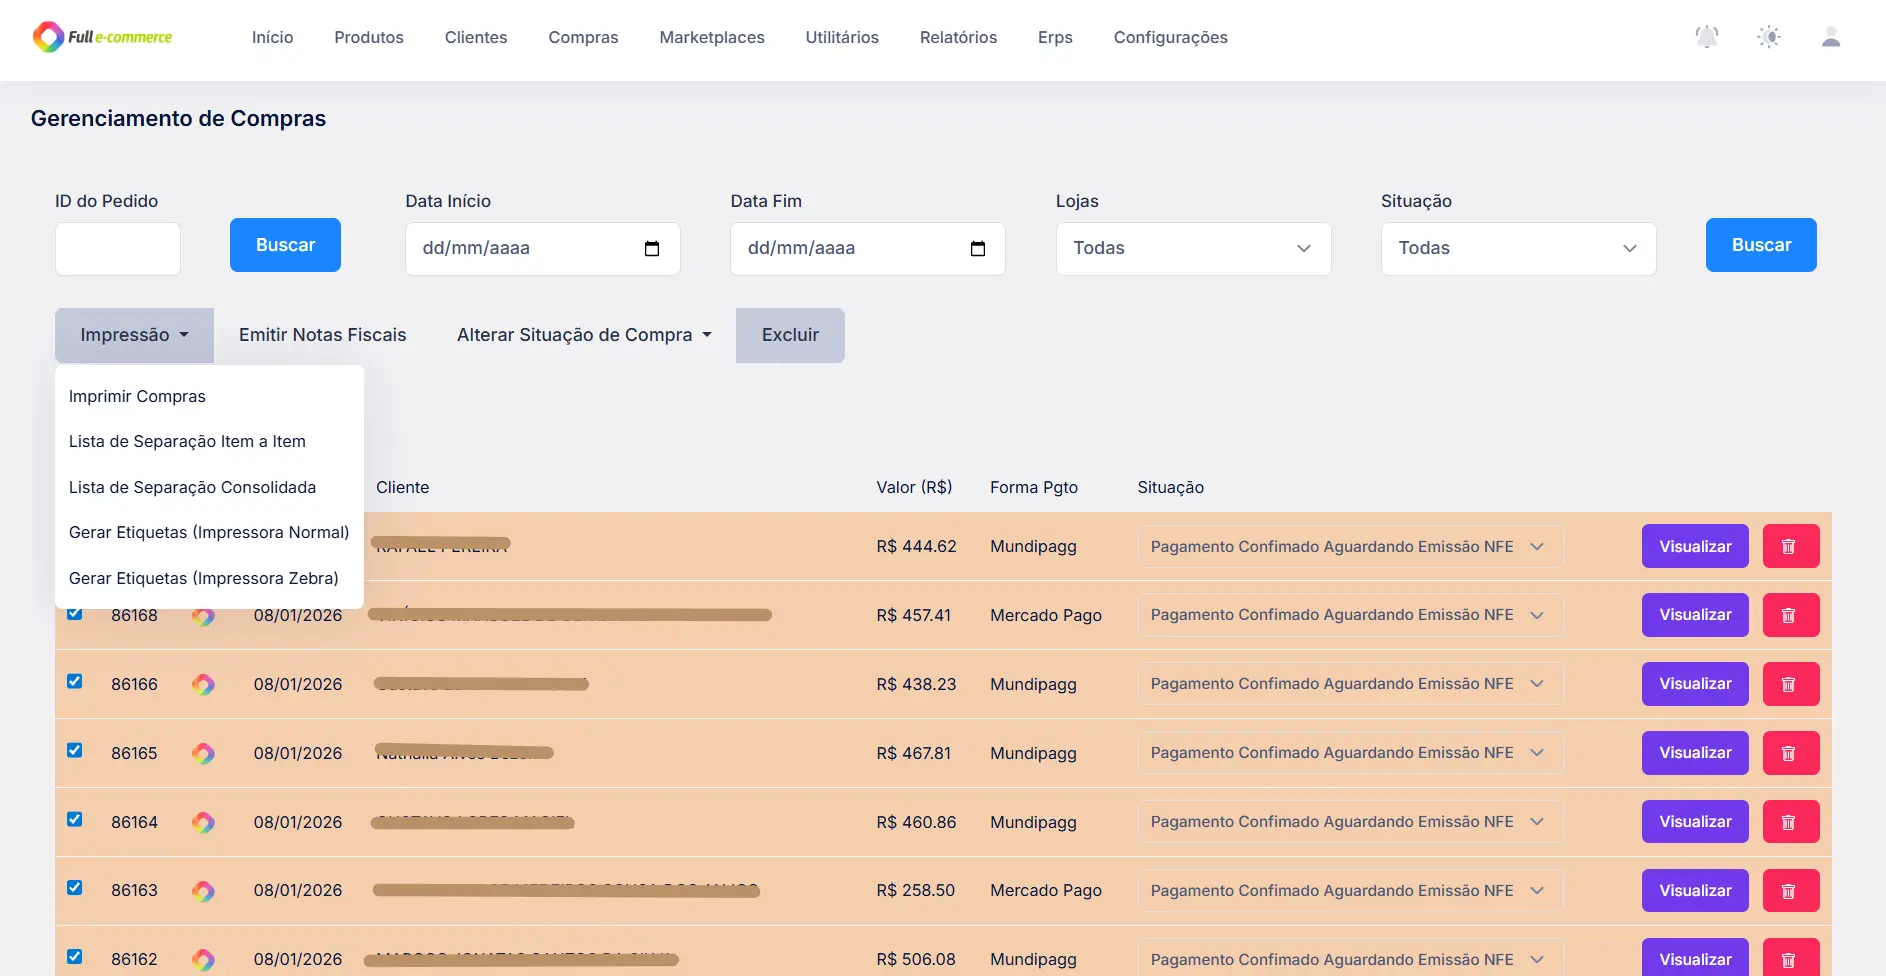Click the Full e-commerce logo
This screenshot has width=1886, height=976.
click(102, 37)
